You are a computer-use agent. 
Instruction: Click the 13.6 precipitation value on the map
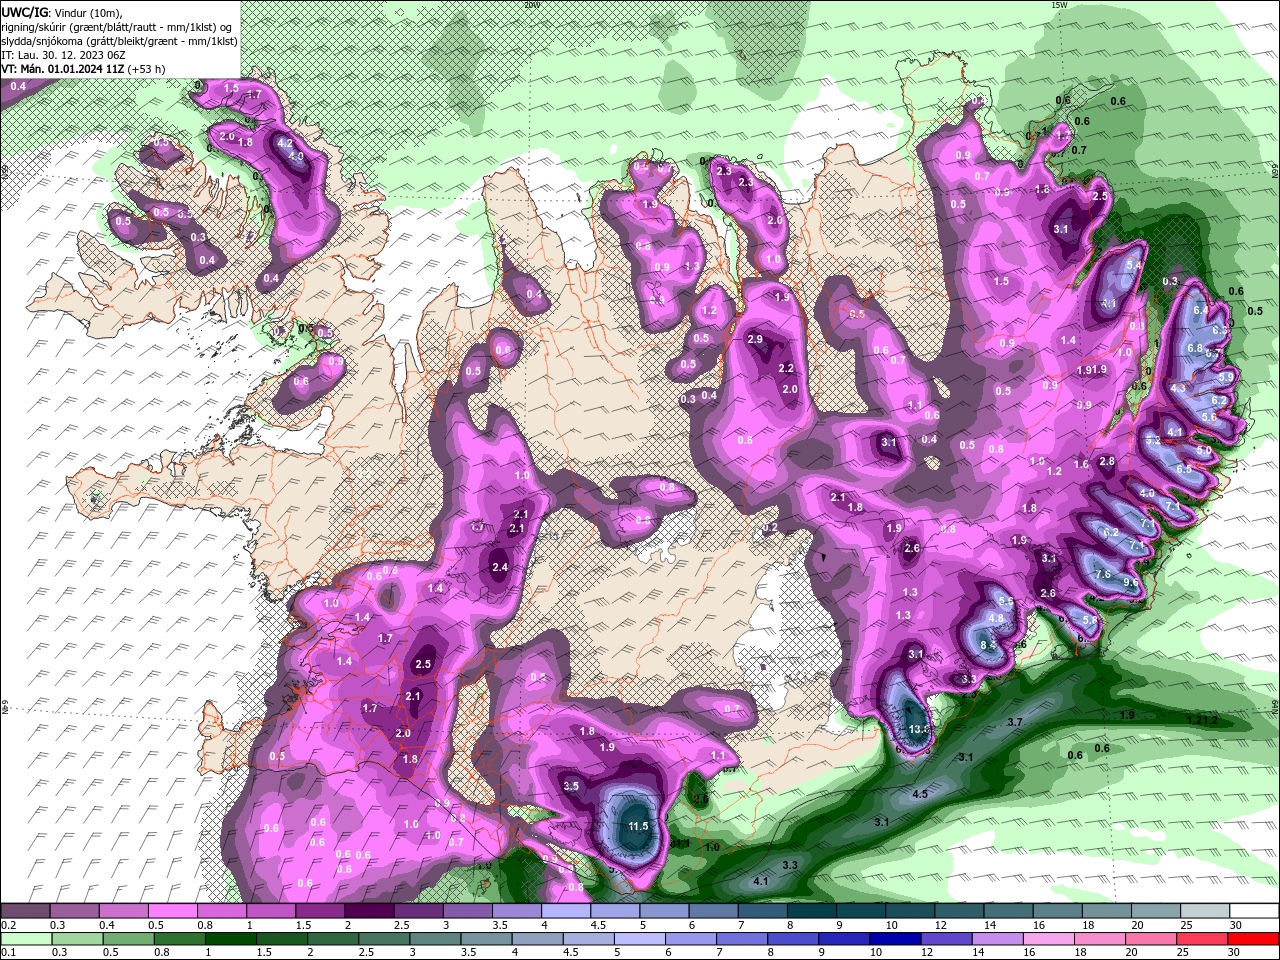919,730
